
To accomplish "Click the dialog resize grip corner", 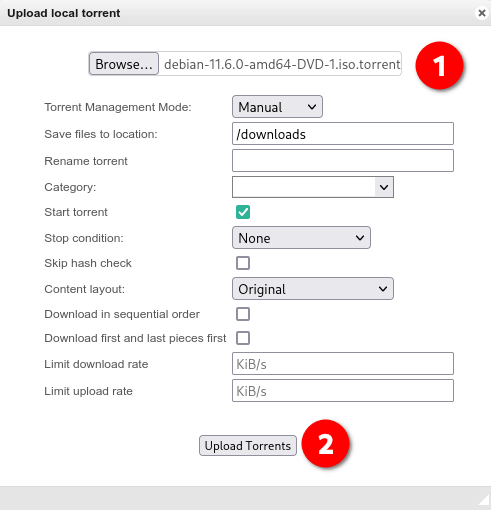I will click(484, 502).
